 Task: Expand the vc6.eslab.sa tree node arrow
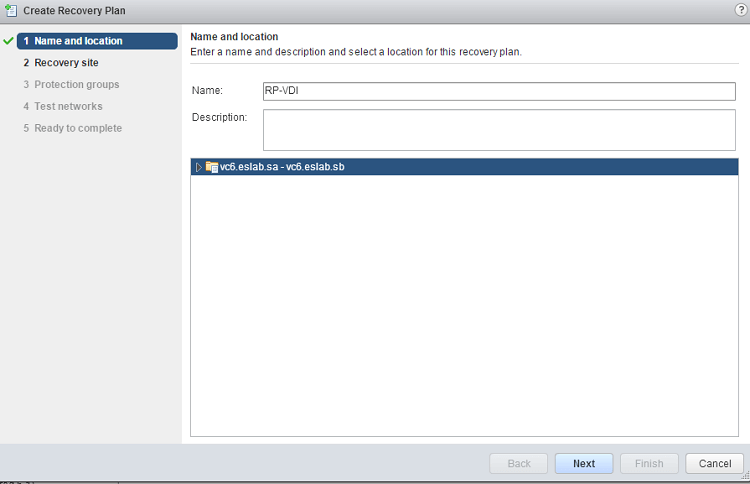pos(199,167)
